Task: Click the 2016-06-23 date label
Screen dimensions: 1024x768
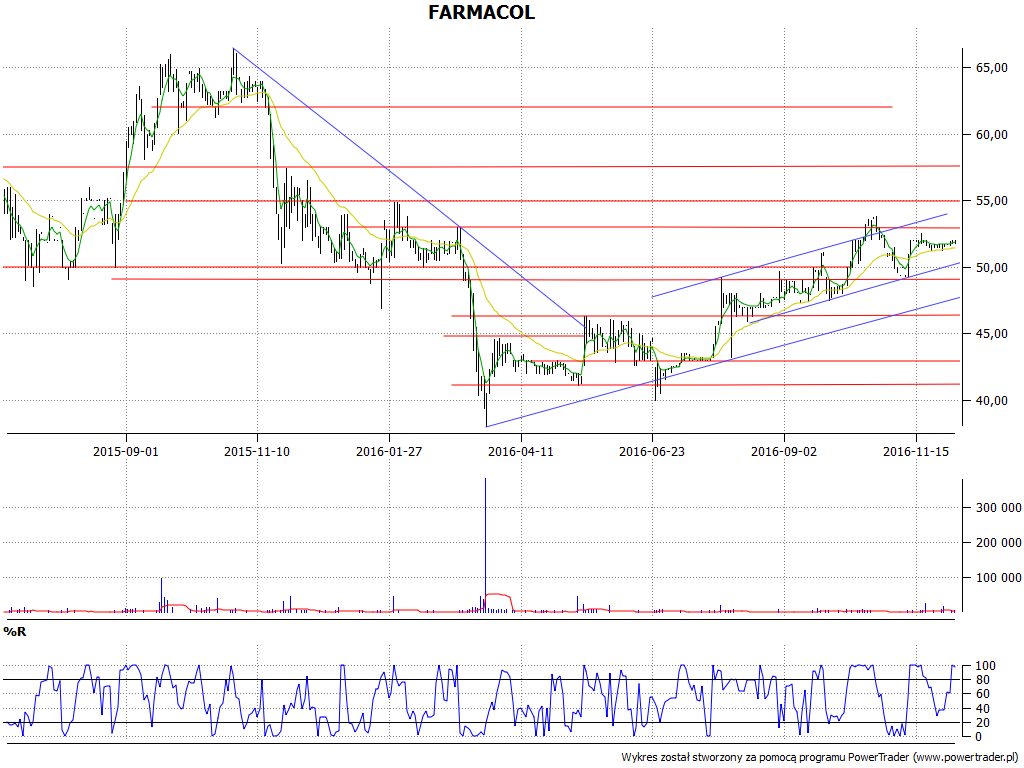Action: [x=652, y=451]
